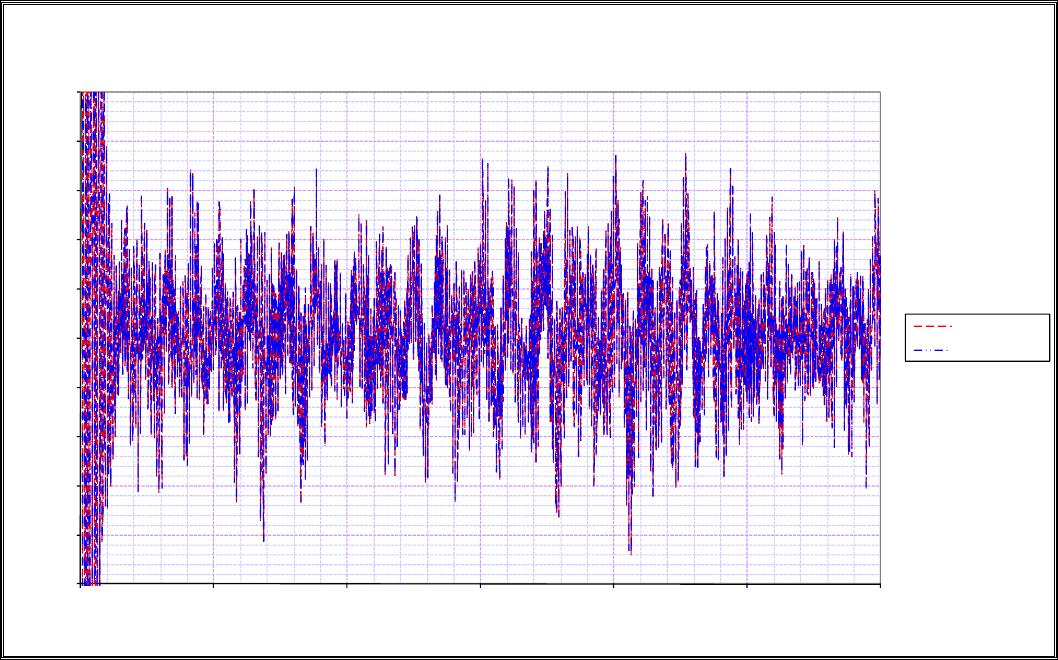Click the second tick on the horizontal axis

coord(213,586)
